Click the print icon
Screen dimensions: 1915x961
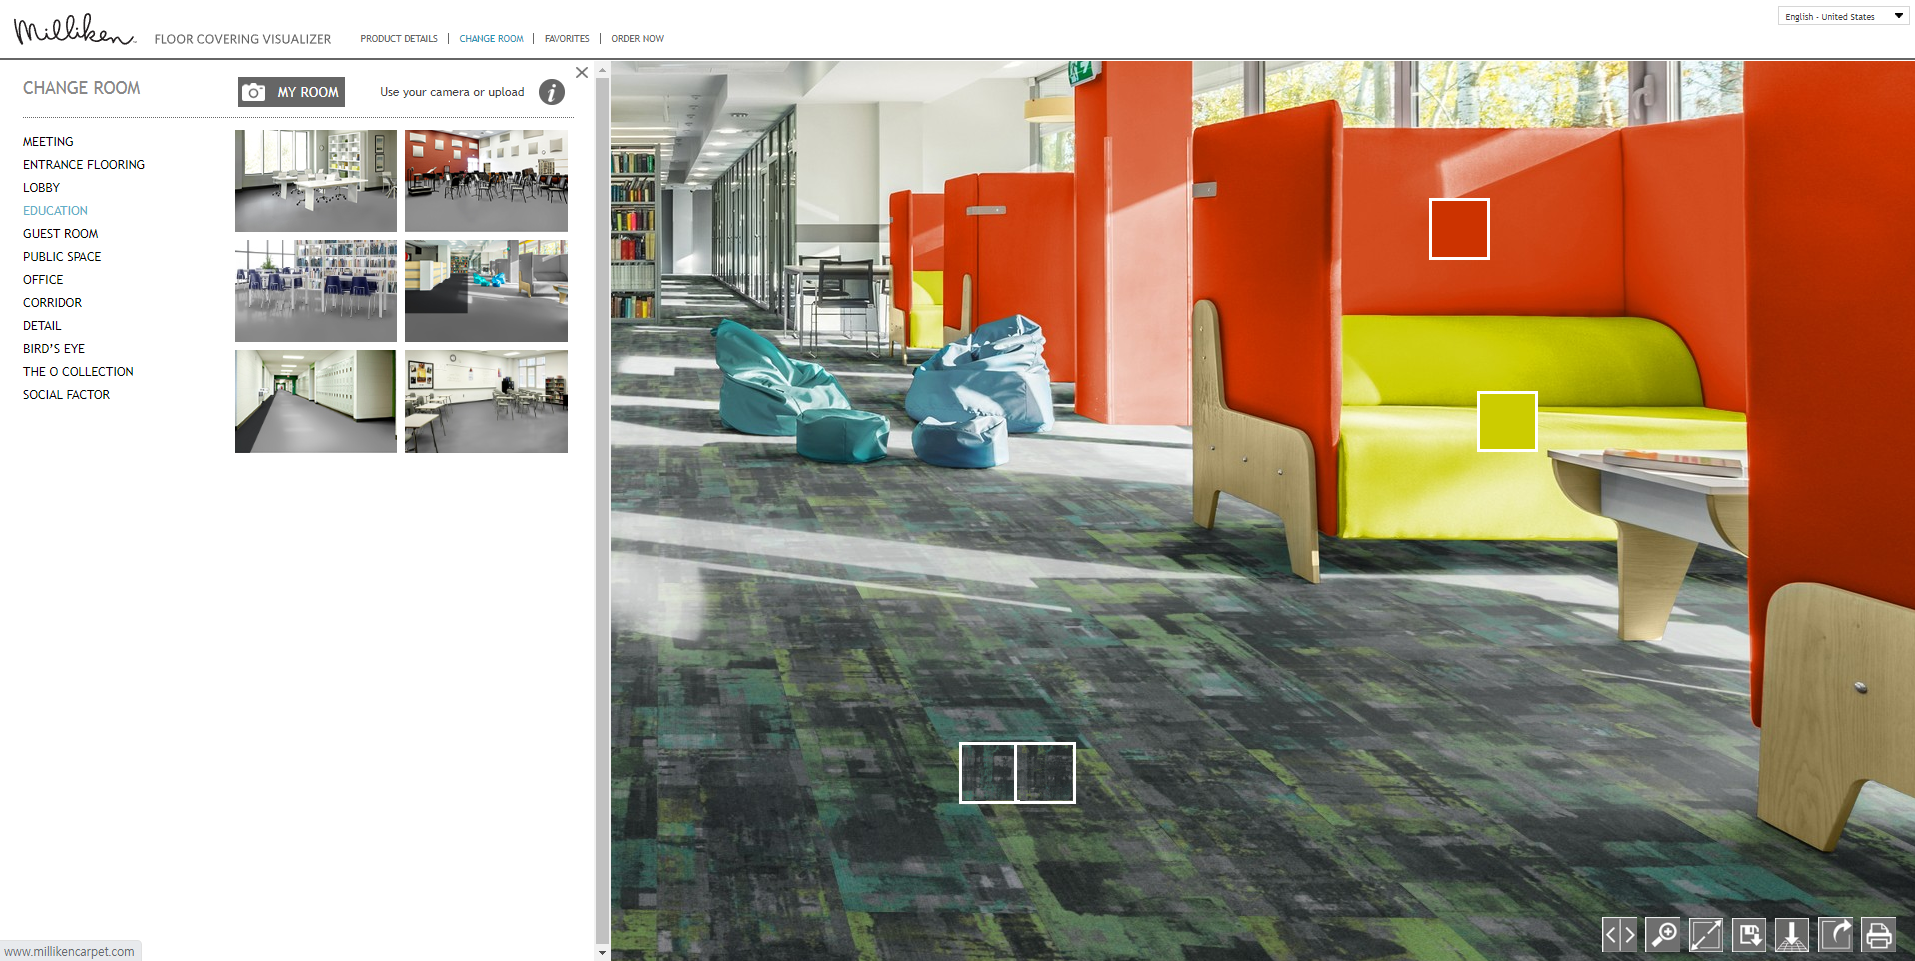tap(1879, 935)
